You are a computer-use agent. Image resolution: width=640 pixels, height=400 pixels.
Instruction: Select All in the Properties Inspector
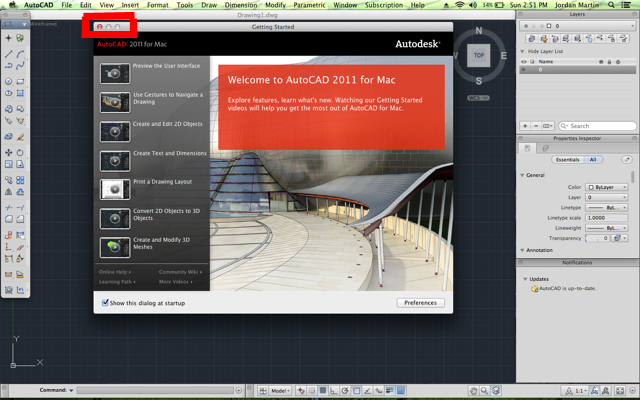(593, 160)
